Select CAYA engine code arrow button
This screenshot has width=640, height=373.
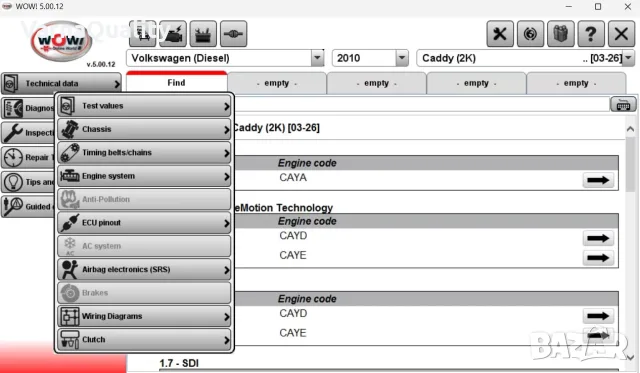(598, 180)
